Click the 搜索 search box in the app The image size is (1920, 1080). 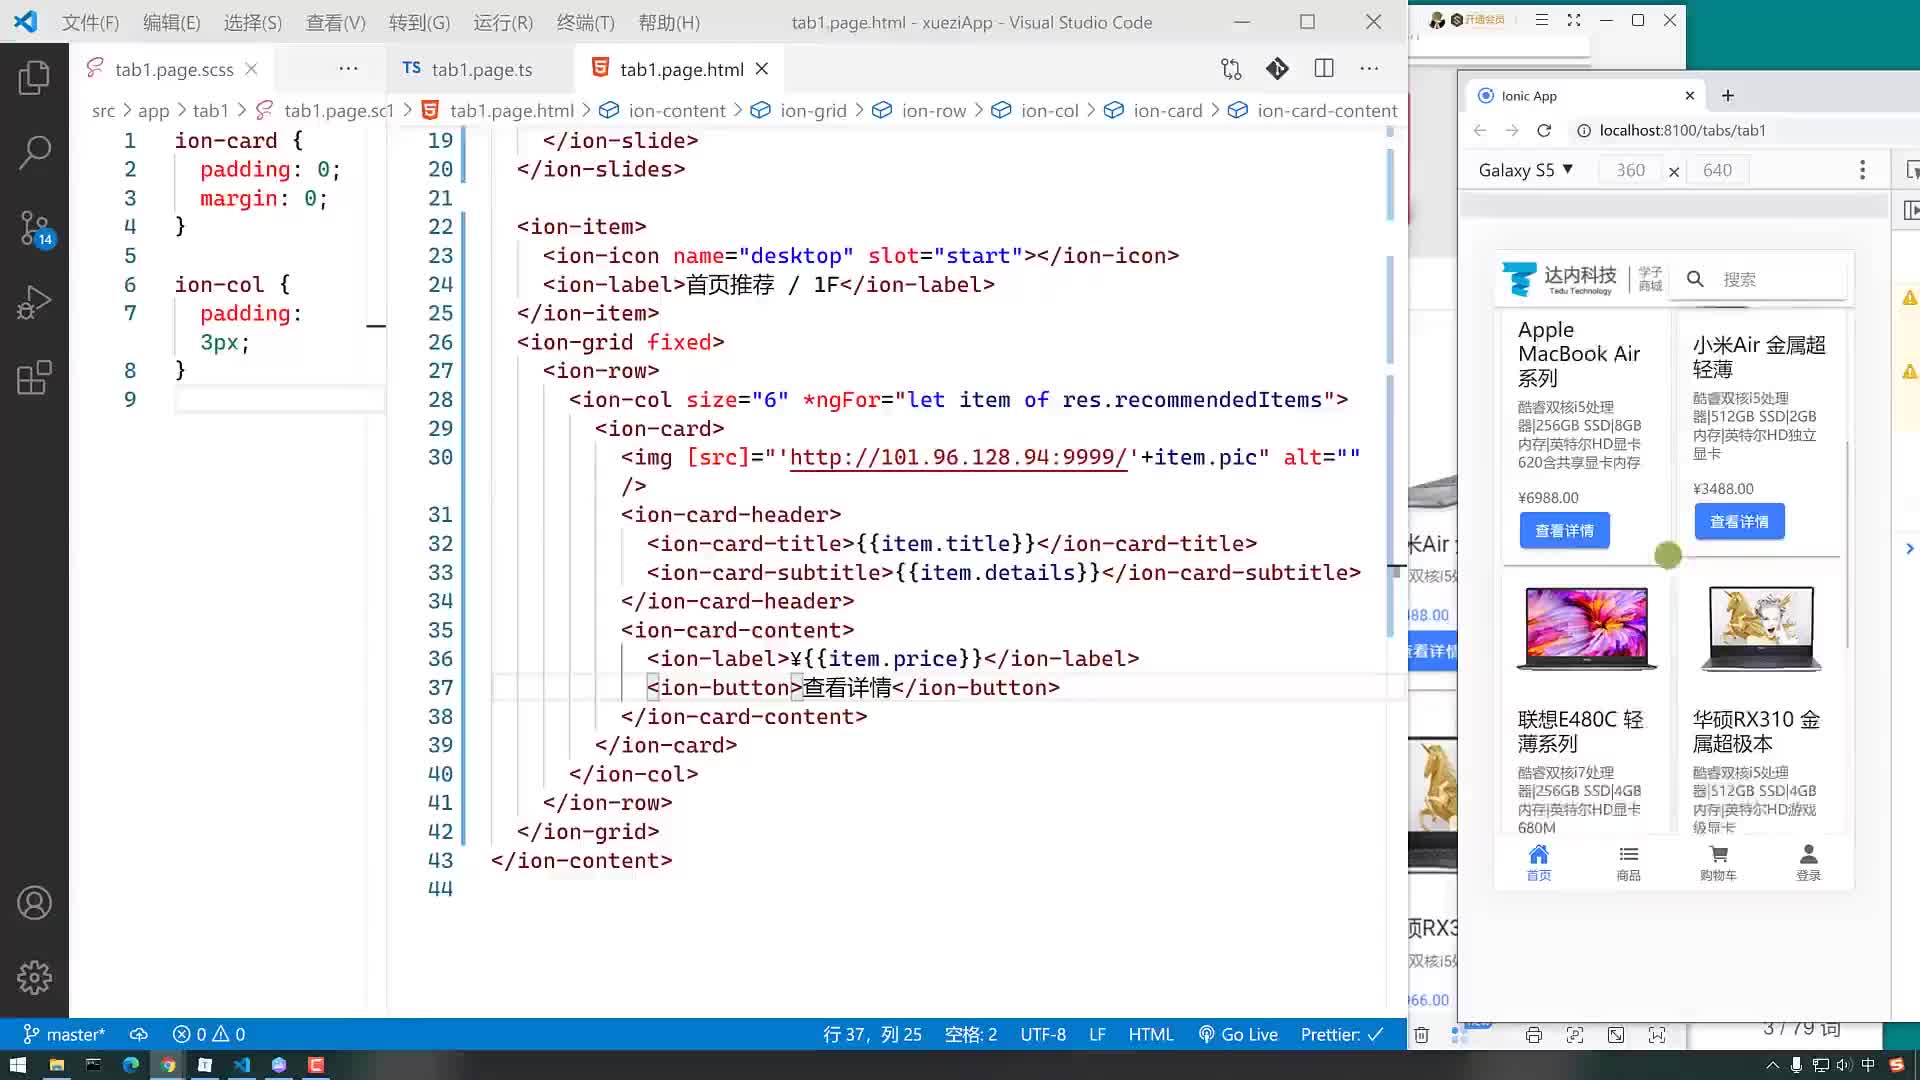[1760, 279]
